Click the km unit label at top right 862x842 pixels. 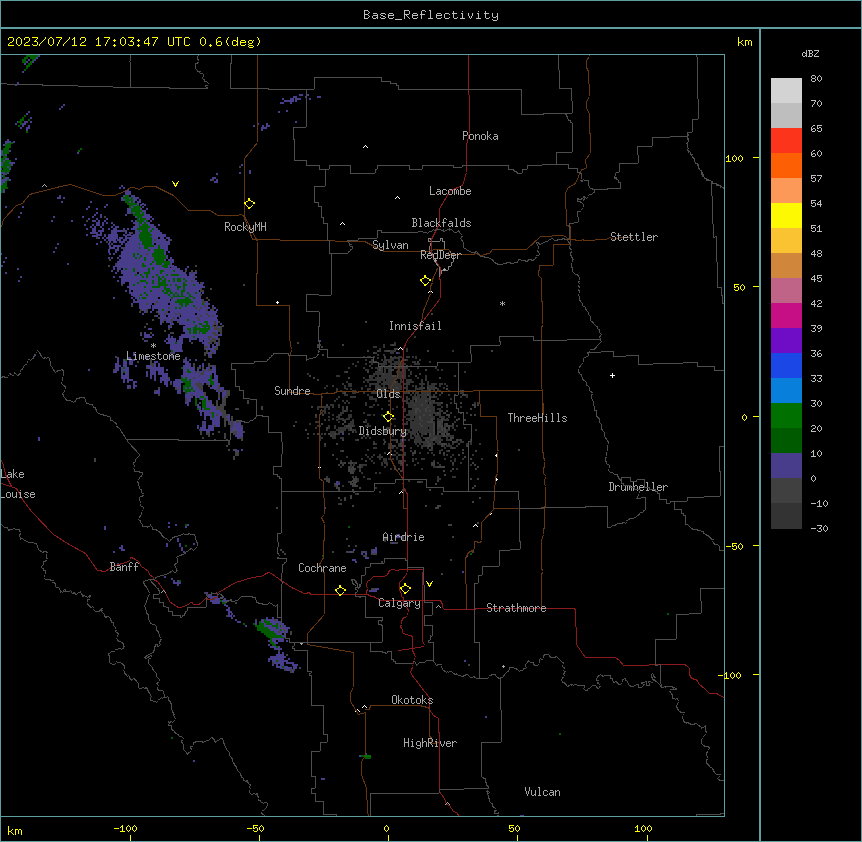745,42
